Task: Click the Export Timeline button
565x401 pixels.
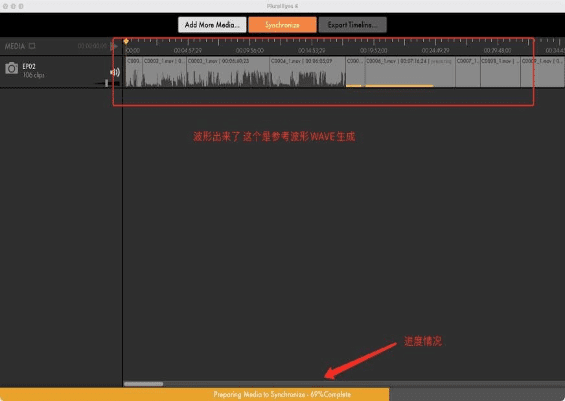Action: point(352,25)
